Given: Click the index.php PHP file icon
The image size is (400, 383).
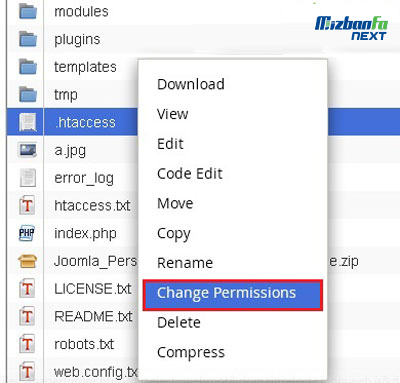Looking at the screenshot, I should point(27,233).
